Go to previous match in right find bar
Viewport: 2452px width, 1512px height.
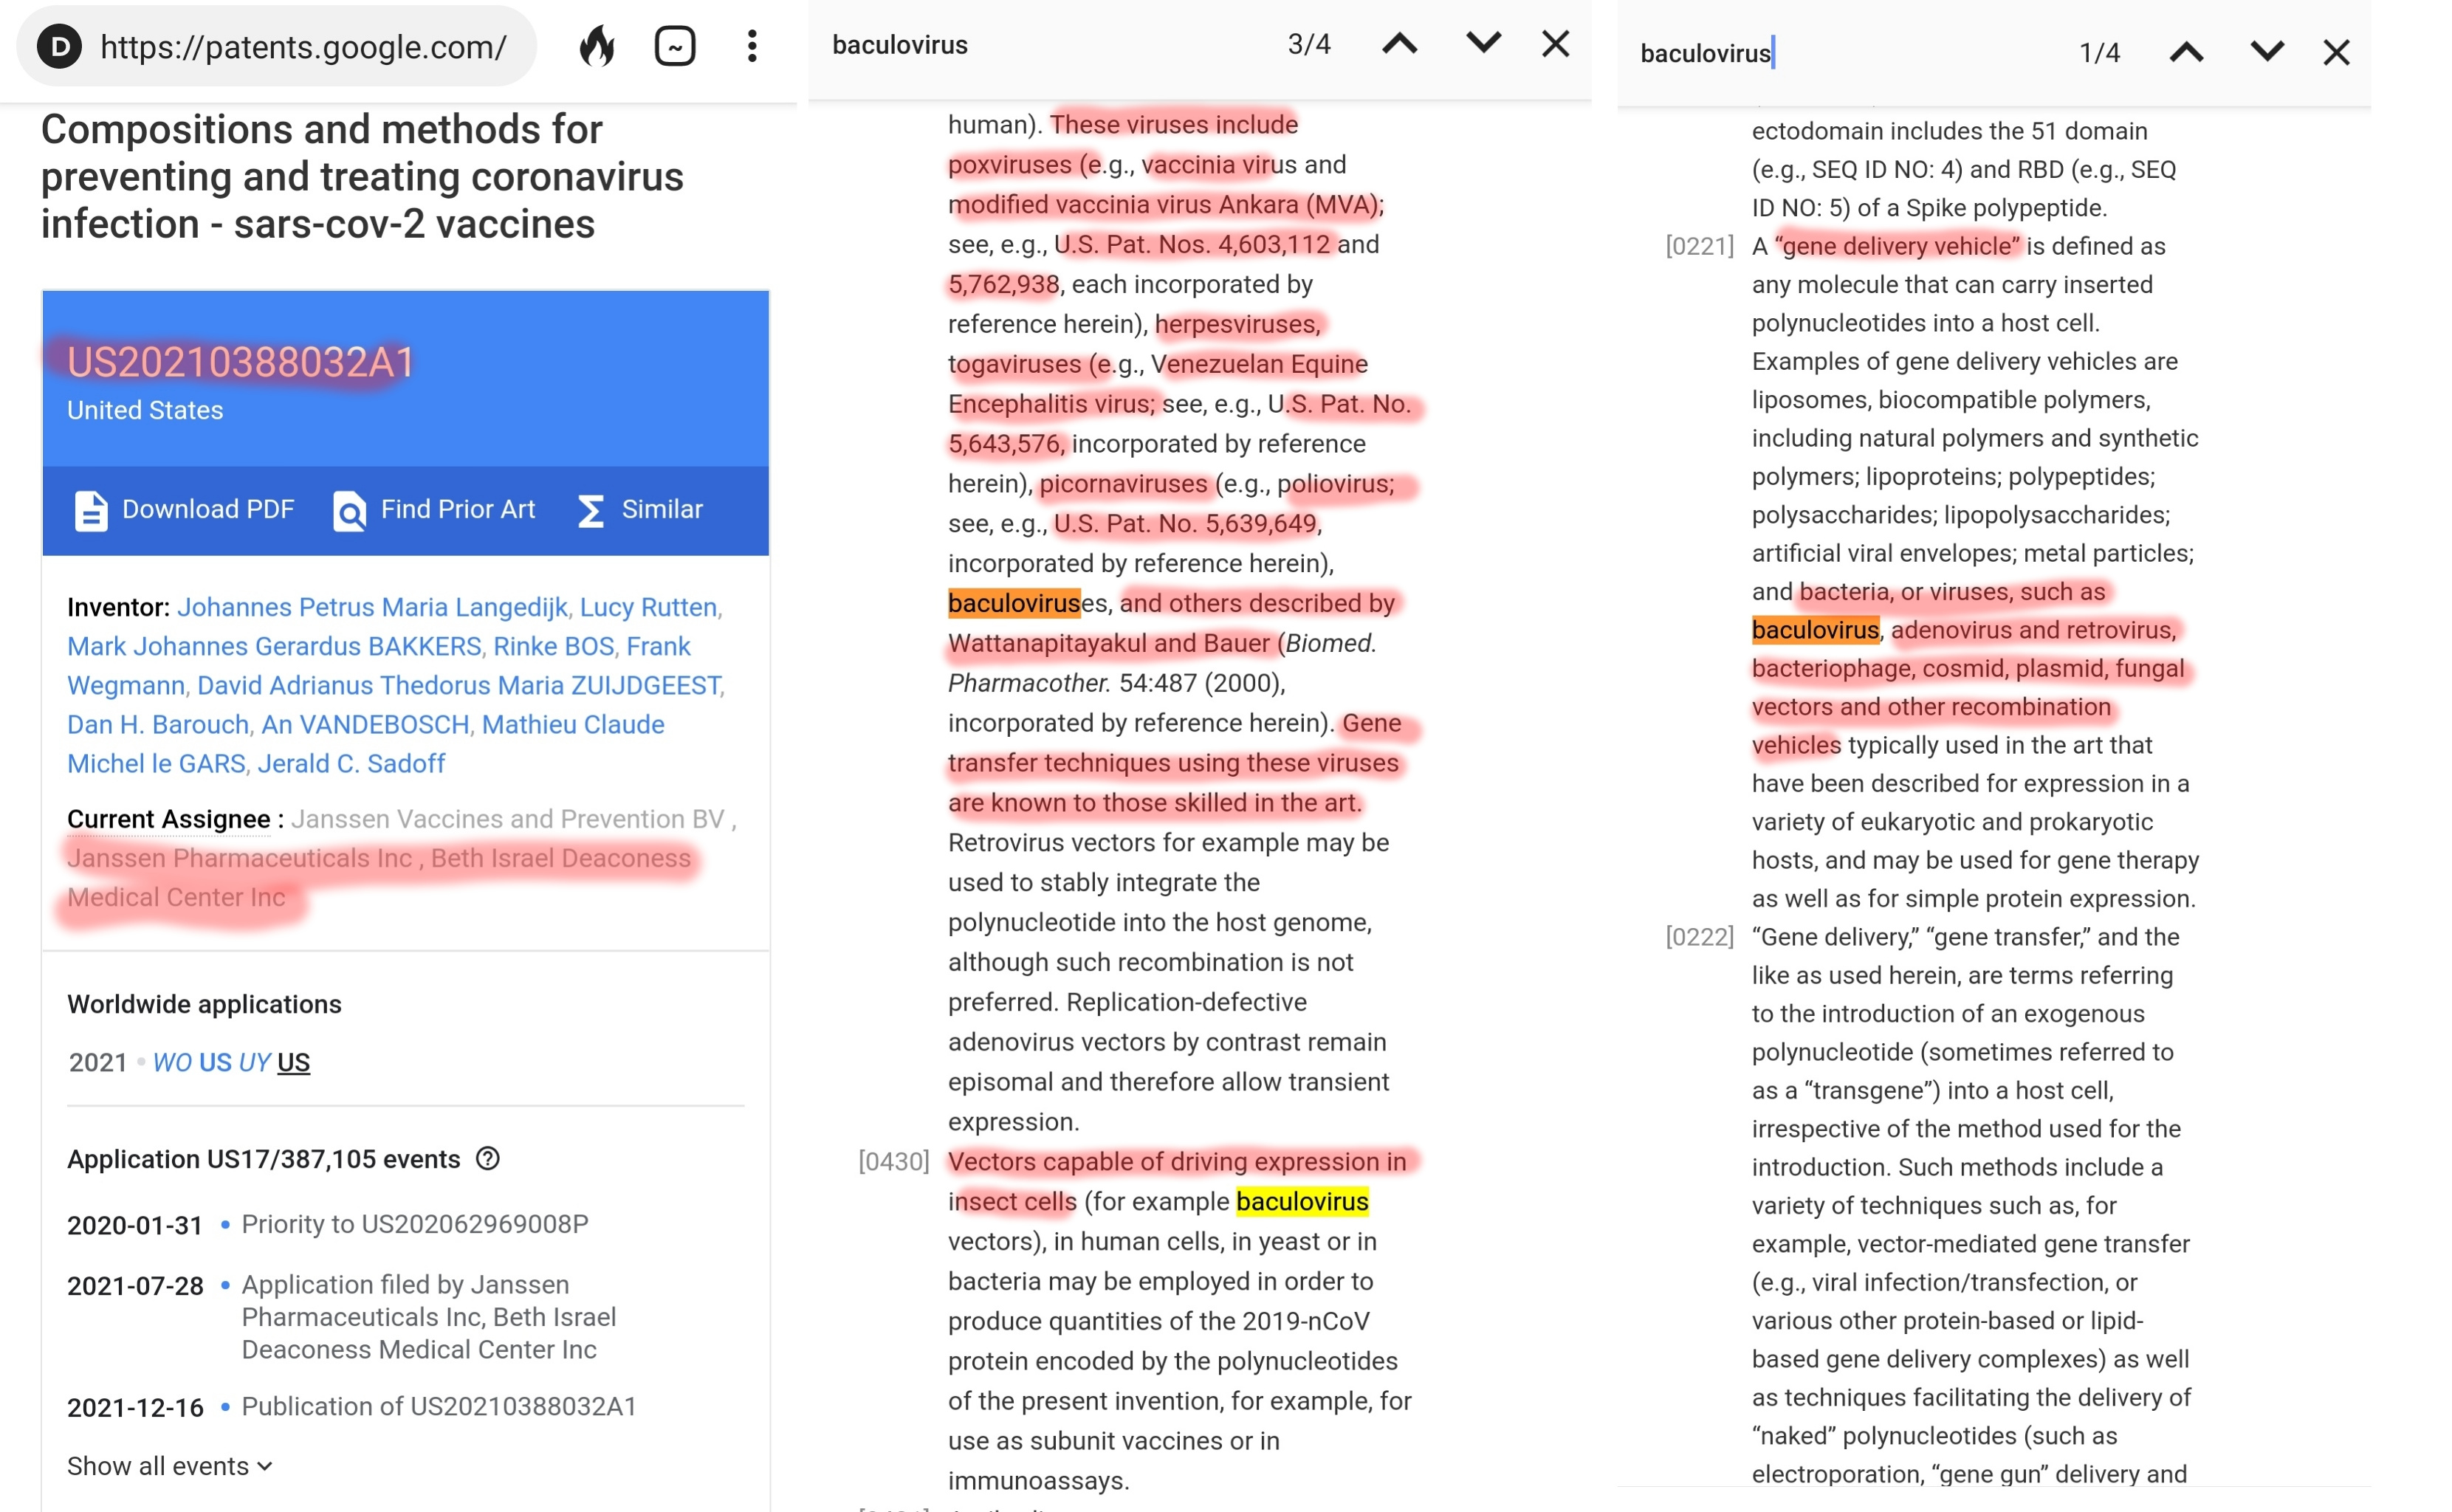[2187, 52]
